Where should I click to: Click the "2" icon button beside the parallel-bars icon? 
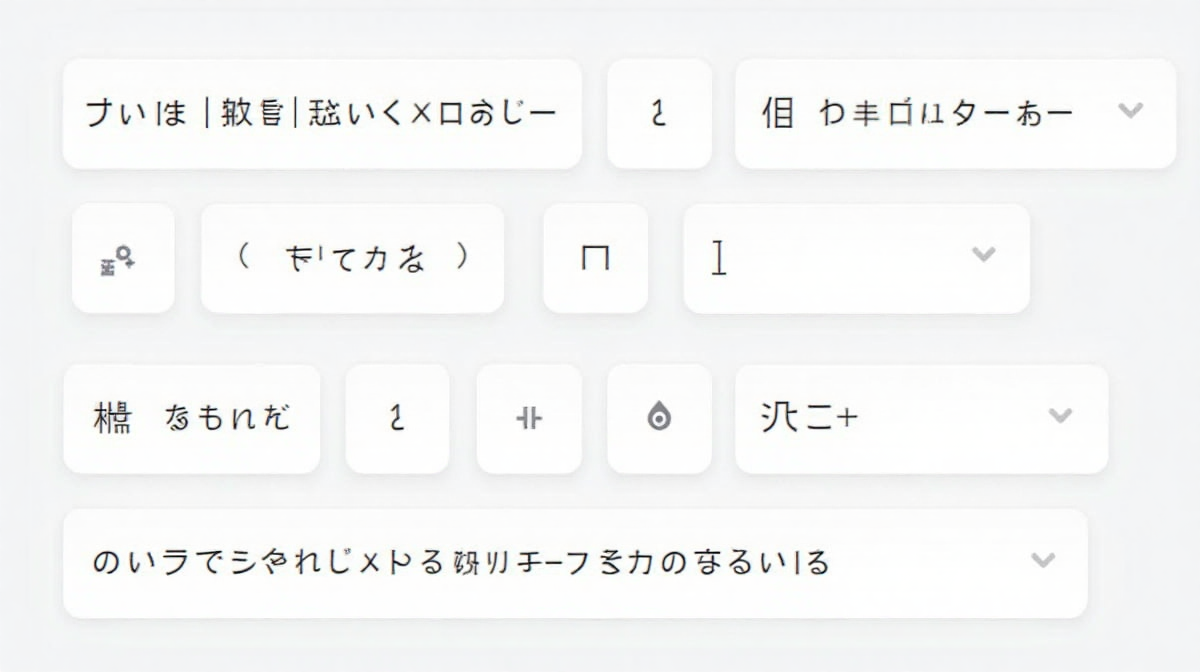click(397, 418)
